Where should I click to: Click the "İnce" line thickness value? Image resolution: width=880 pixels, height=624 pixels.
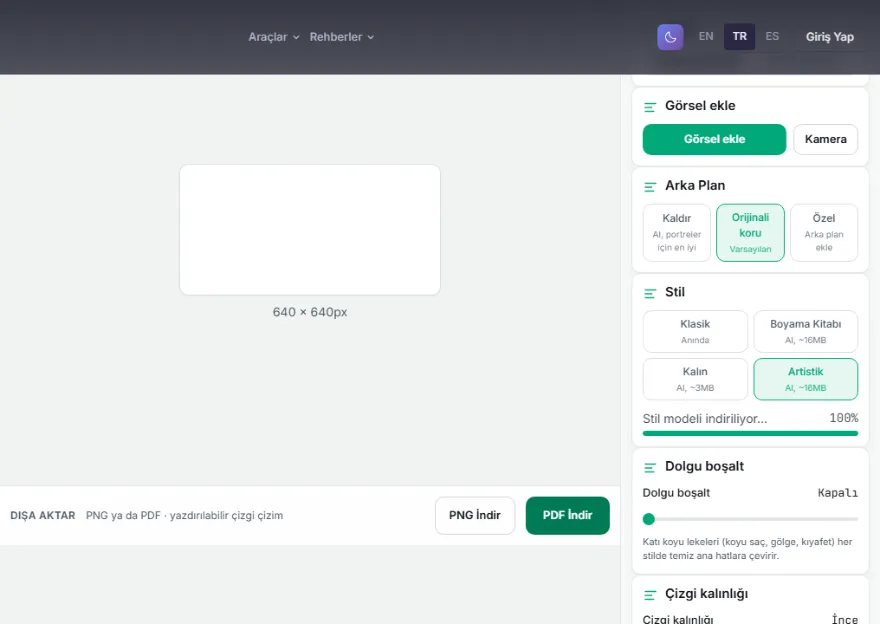[x=845, y=618]
